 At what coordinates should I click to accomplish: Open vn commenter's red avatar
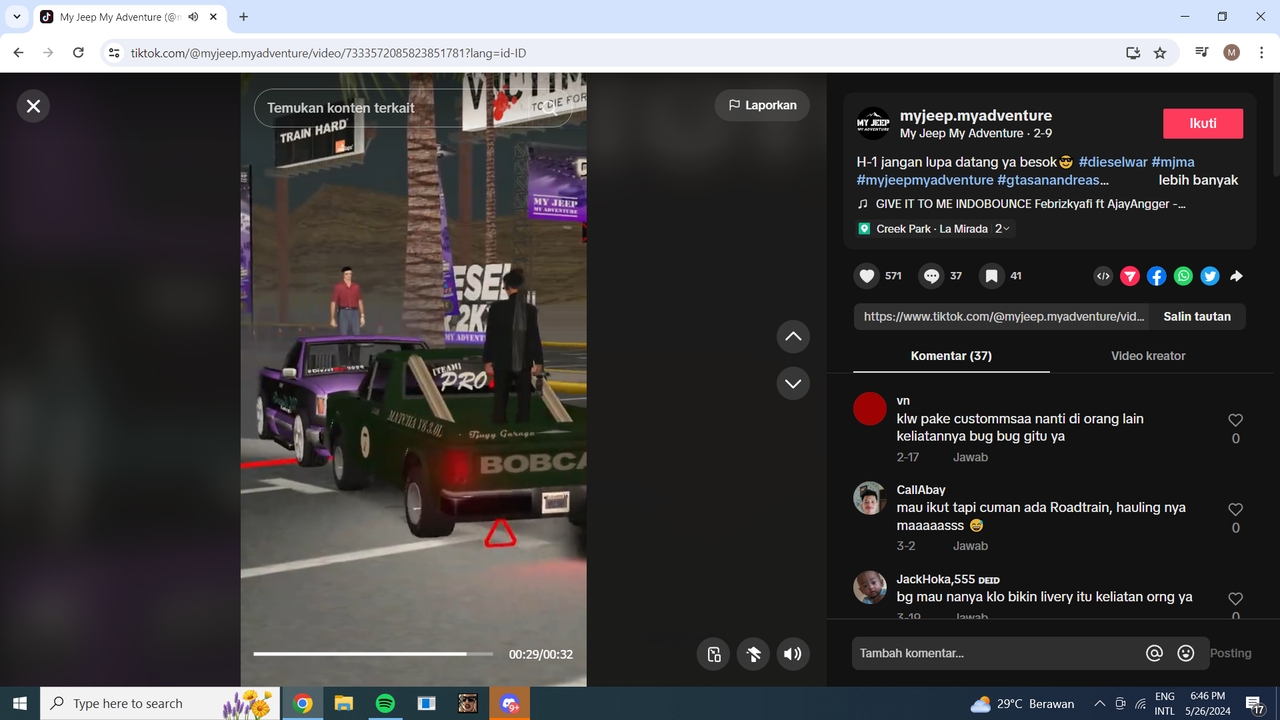coord(870,409)
